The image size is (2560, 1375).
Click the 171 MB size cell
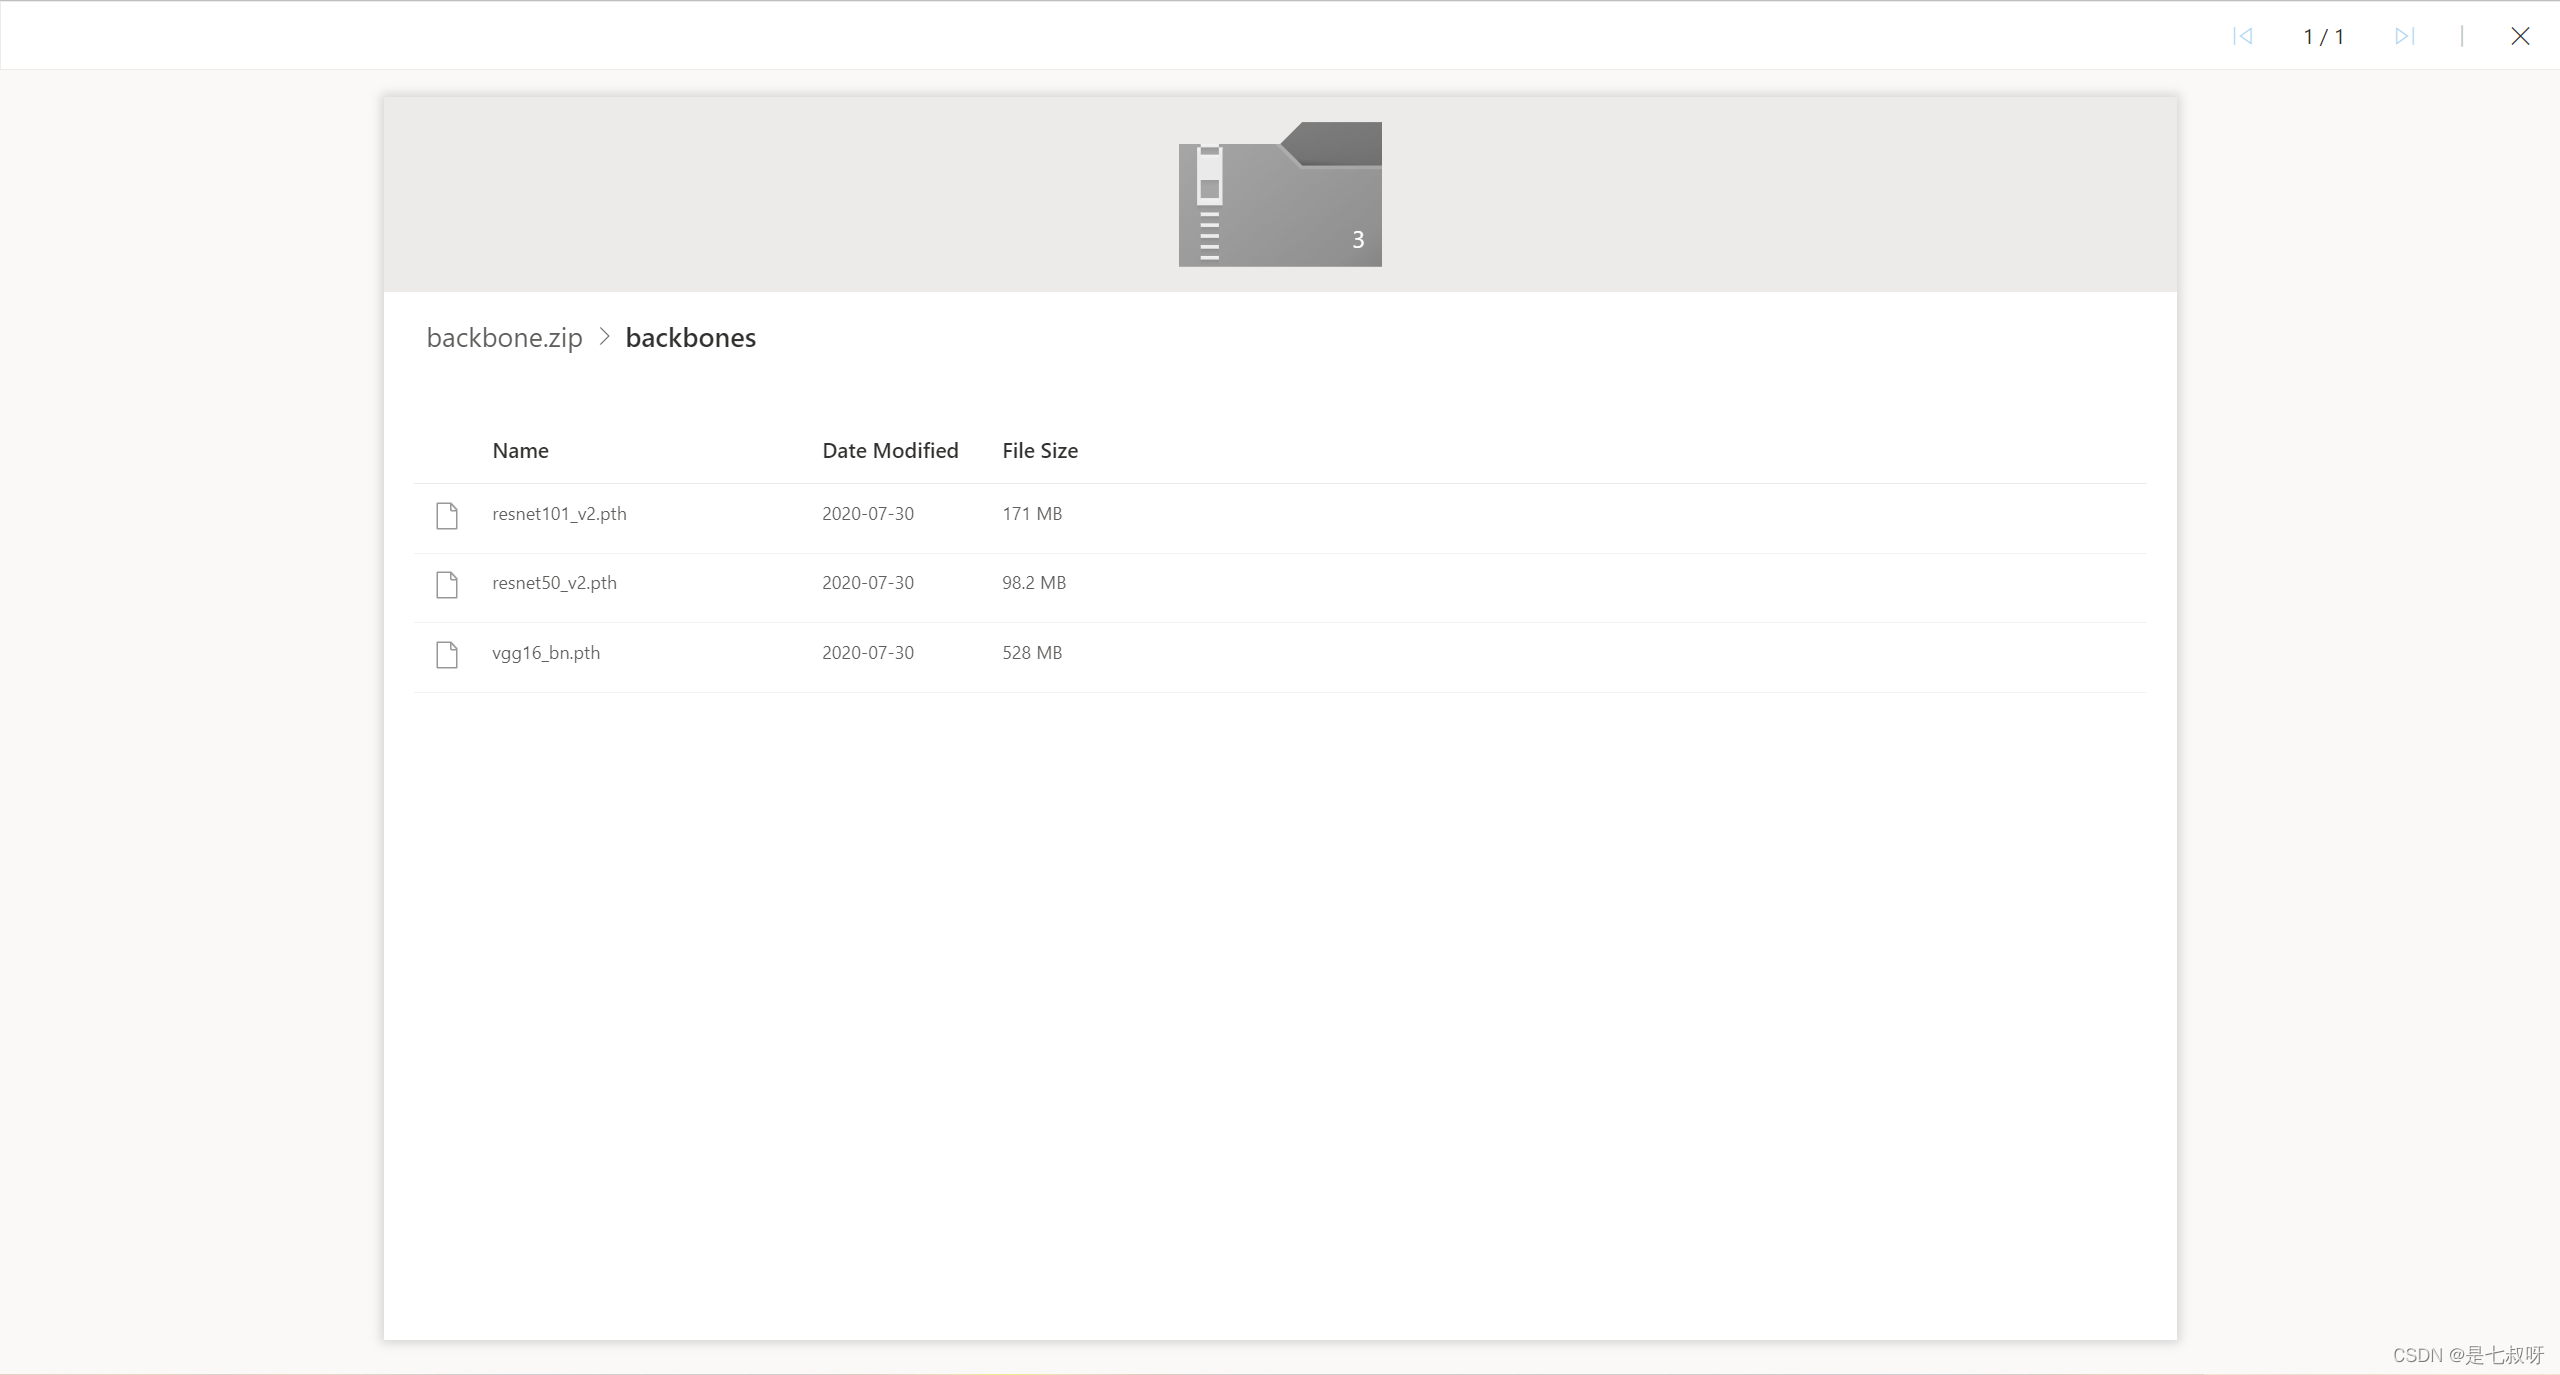pyautogui.click(x=1032, y=514)
